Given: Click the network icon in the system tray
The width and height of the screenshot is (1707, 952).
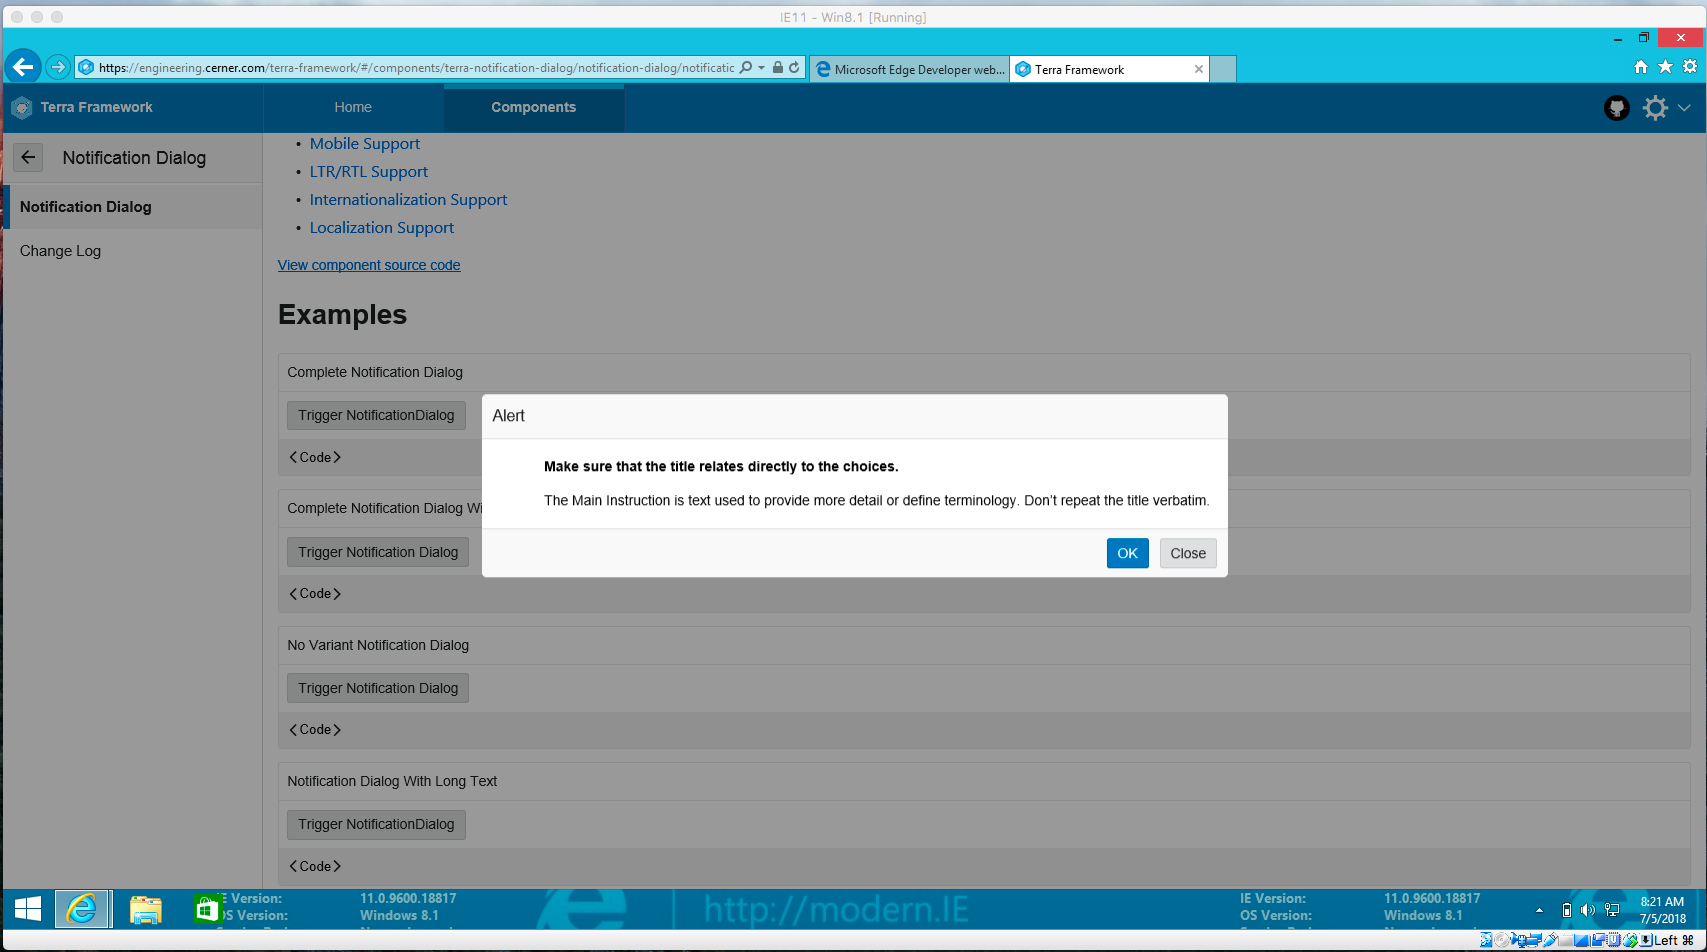Looking at the screenshot, I should (1613, 910).
